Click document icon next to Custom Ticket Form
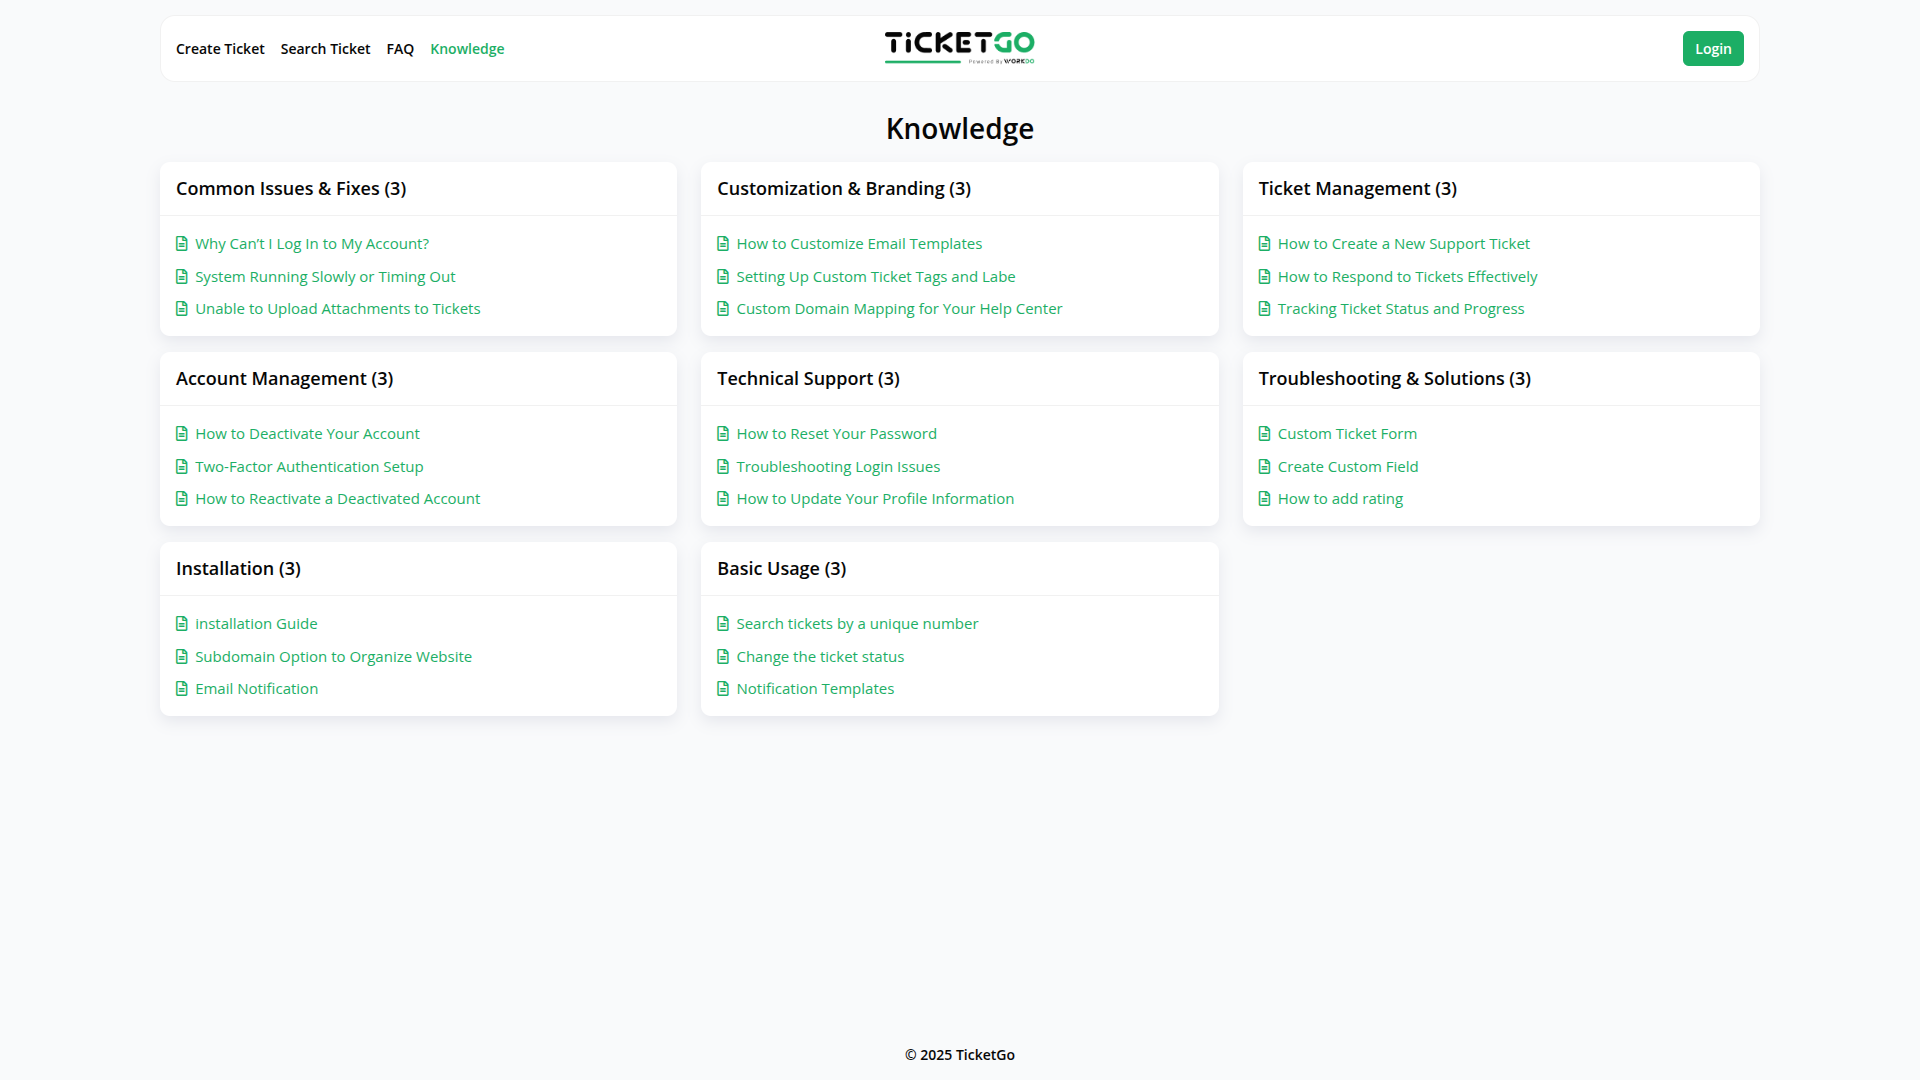1920x1080 pixels. pos(1264,434)
